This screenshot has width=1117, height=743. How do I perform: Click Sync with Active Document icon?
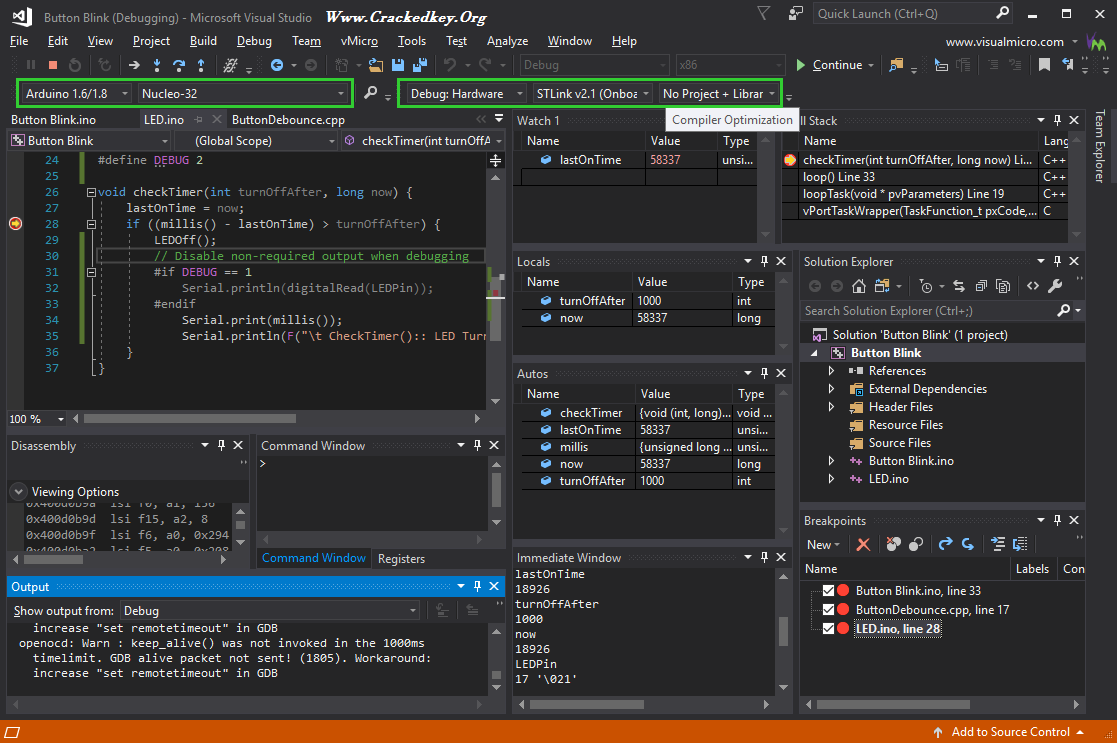(x=959, y=286)
